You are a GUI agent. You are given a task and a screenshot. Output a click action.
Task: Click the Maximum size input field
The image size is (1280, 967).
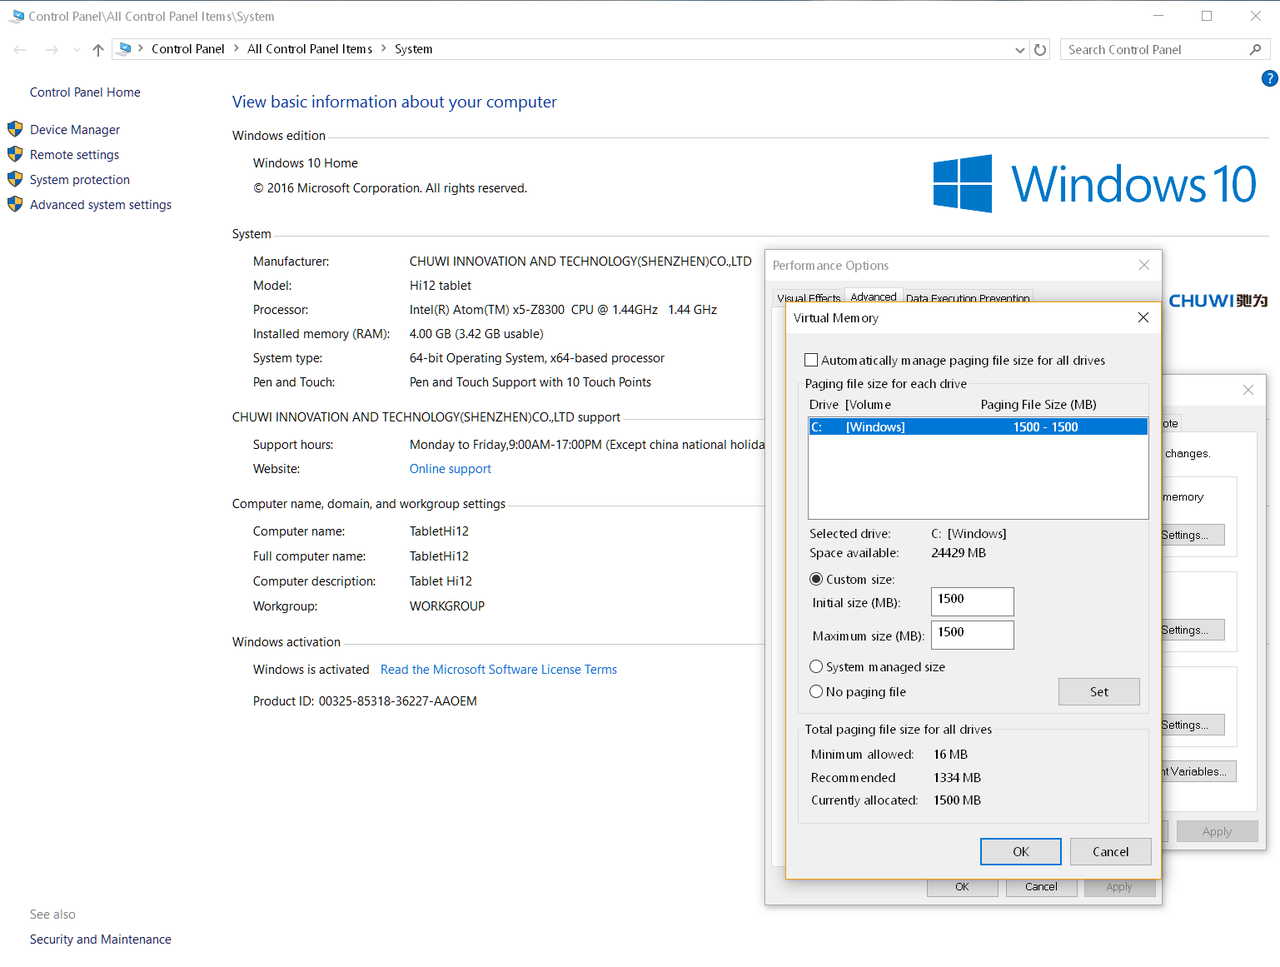[972, 635]
